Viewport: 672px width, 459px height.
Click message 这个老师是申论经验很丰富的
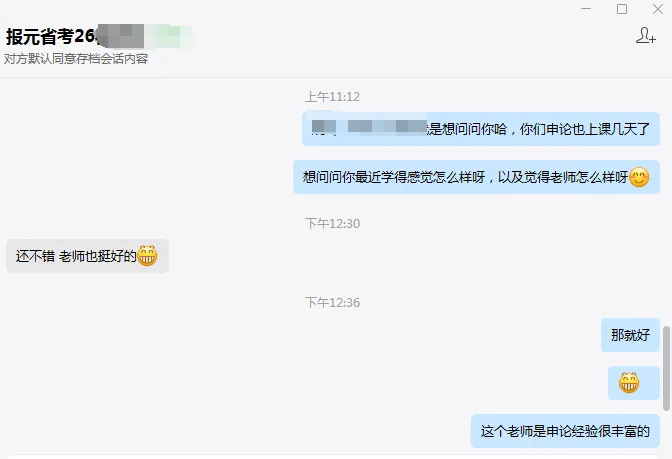click(565, 431)
